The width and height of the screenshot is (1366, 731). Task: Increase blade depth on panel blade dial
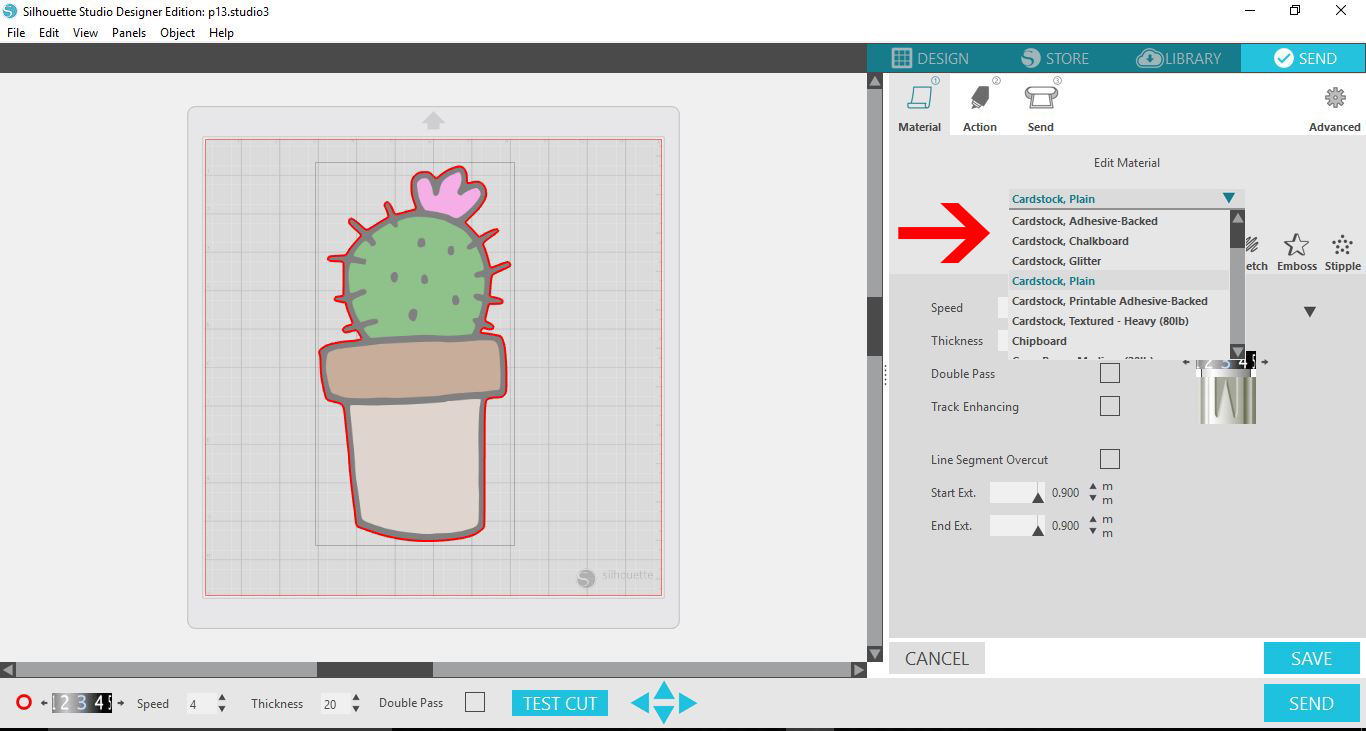tap(1264, 362)
